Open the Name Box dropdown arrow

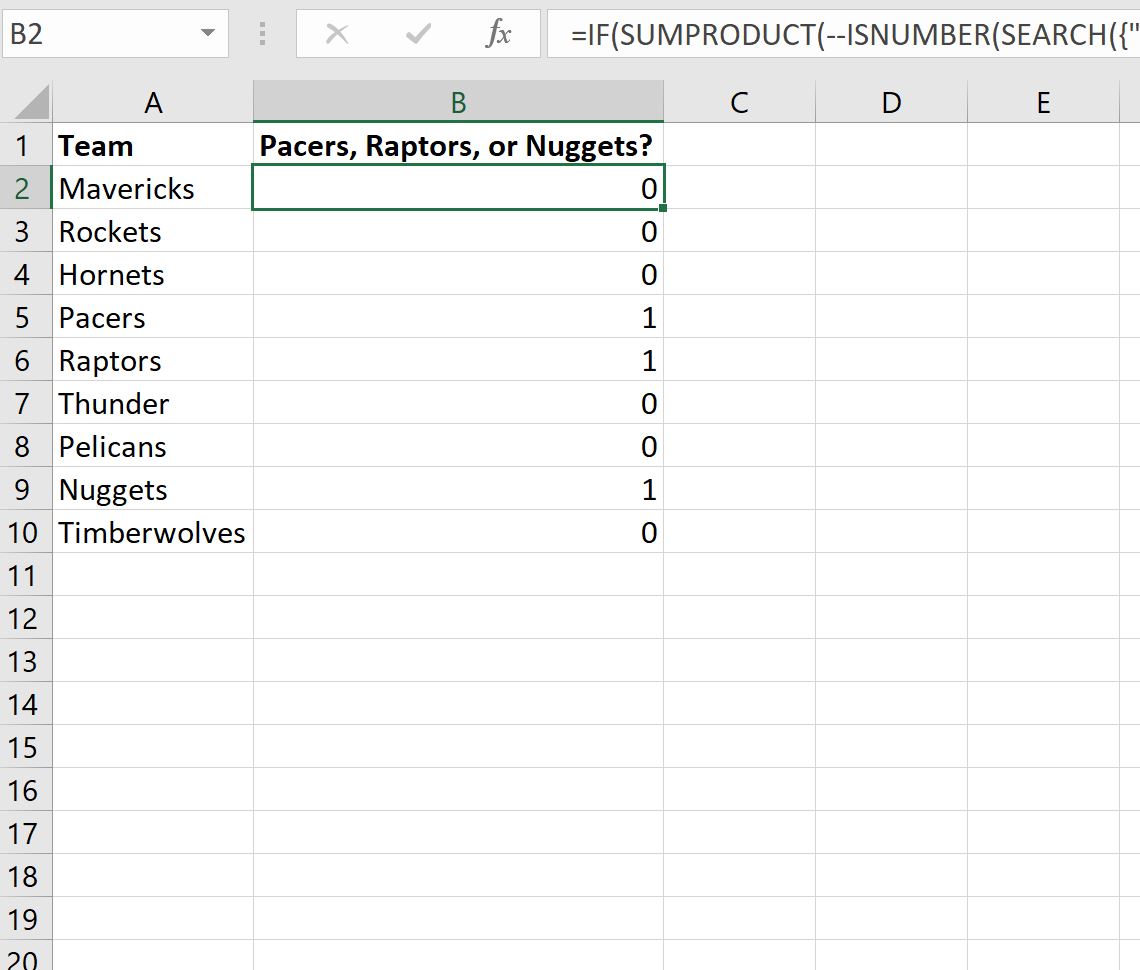click(x=207, y=33)
